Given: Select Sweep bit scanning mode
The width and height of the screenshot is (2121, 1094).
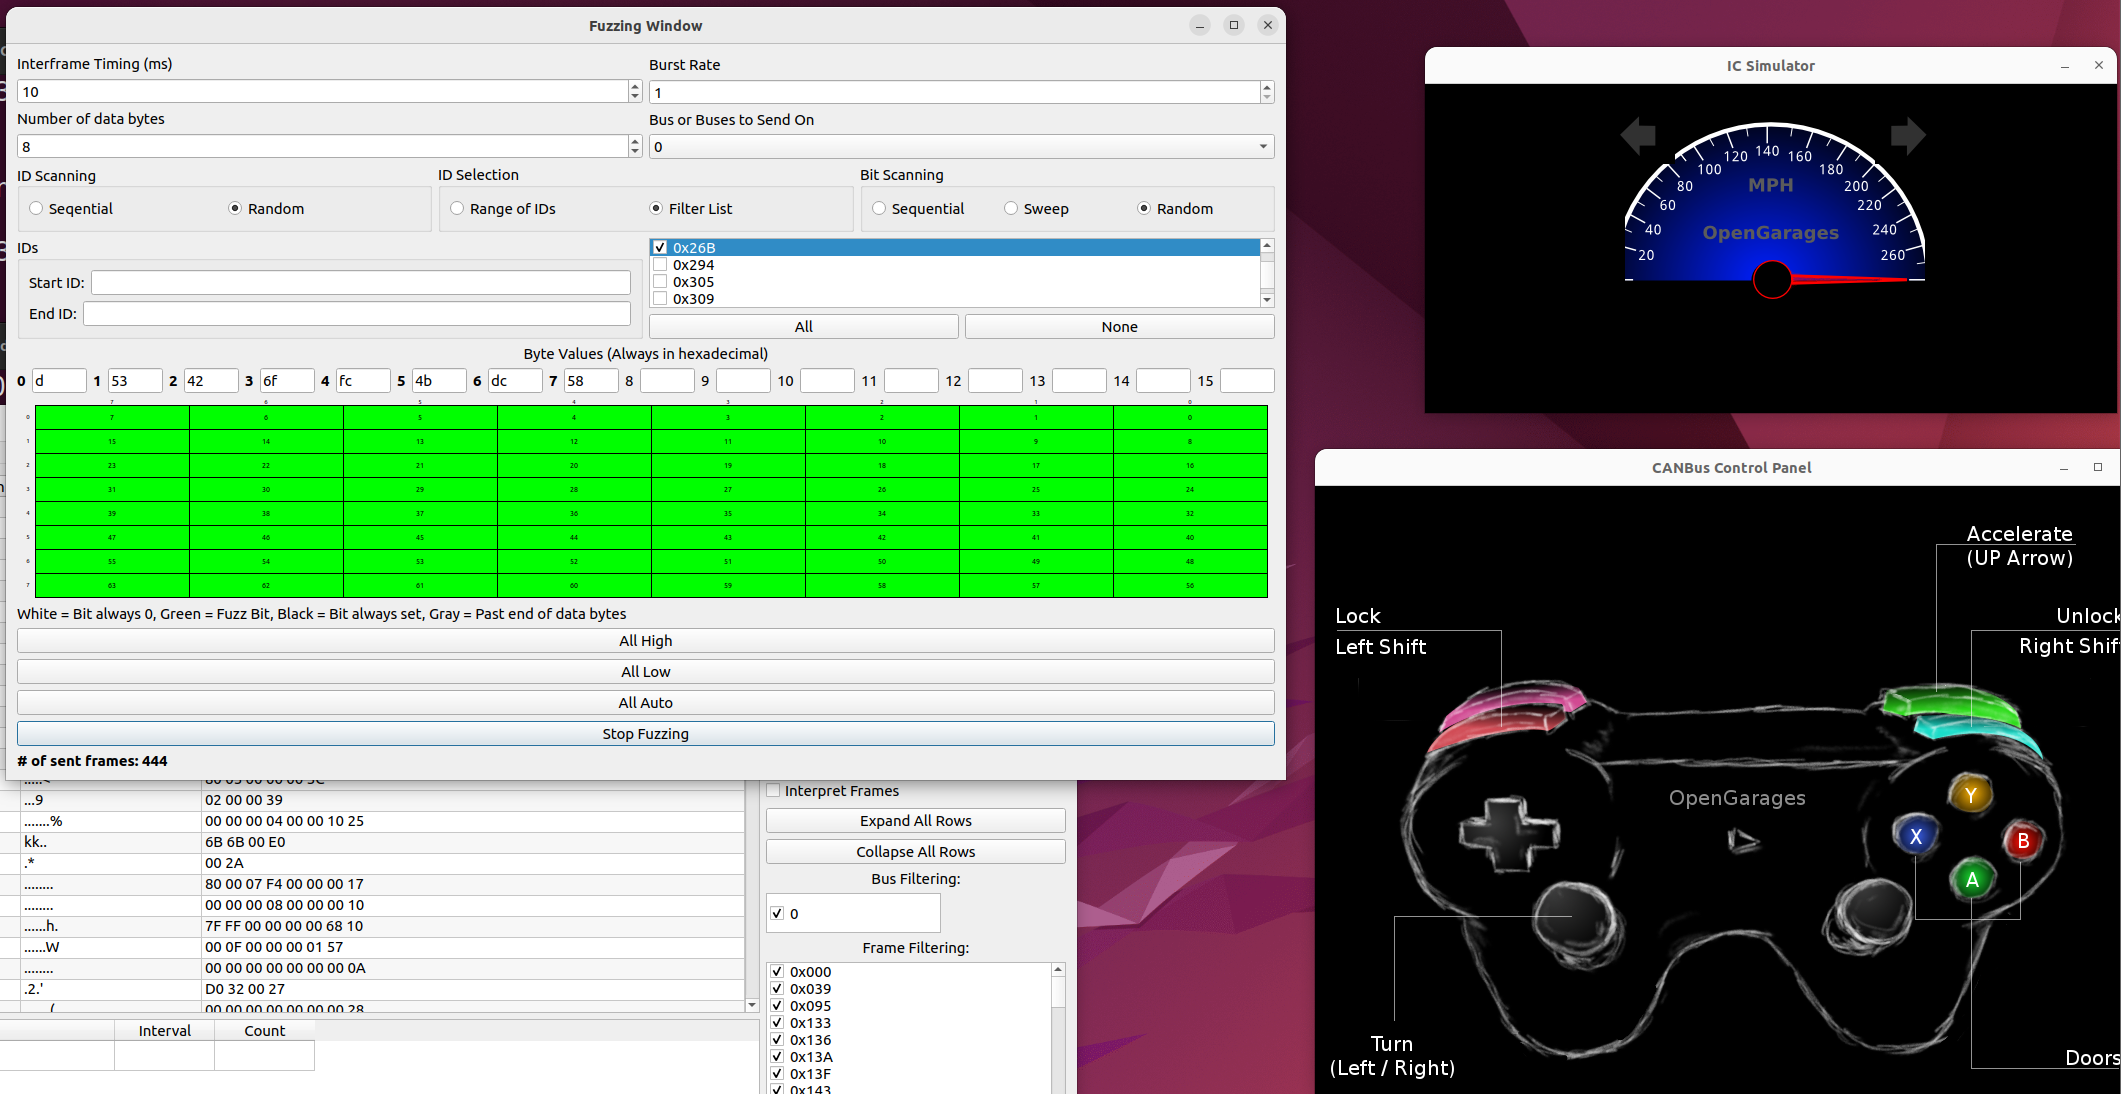Looking at the screenshot, I should 1011,208.
